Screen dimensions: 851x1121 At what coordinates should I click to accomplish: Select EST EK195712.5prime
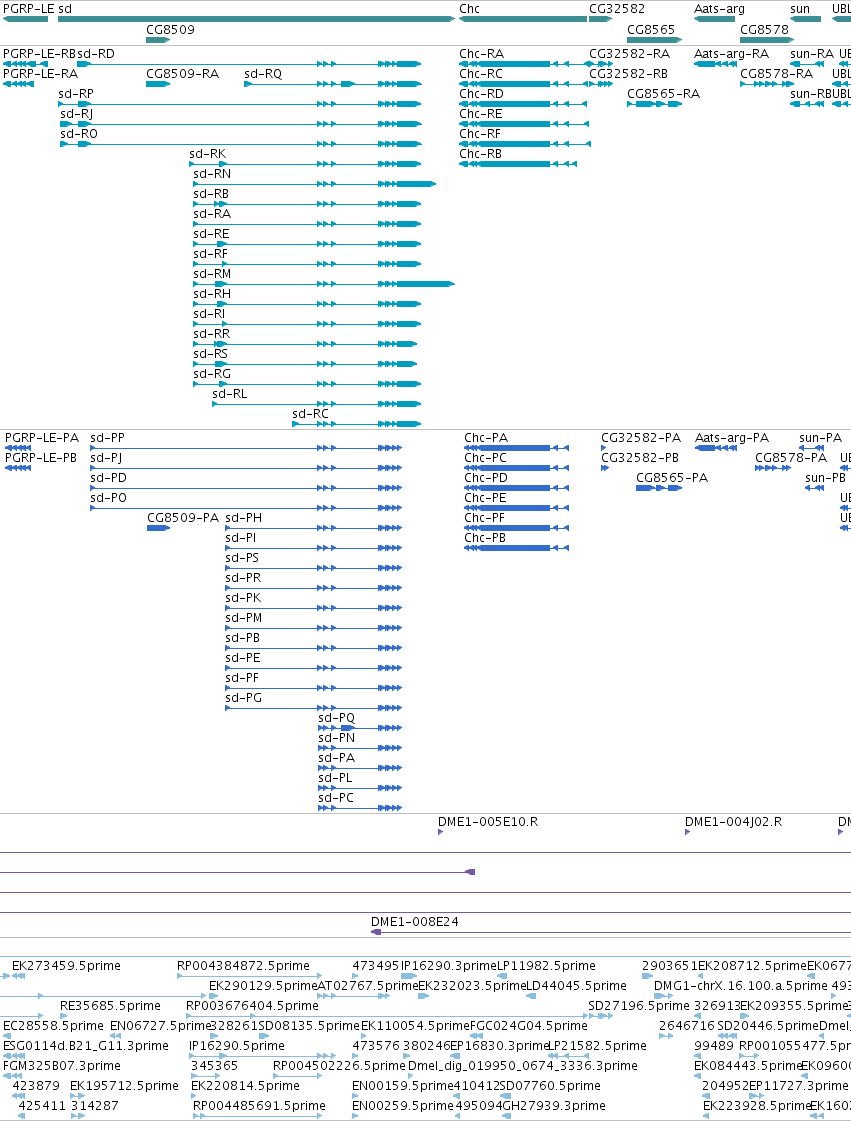[78, 1097]
